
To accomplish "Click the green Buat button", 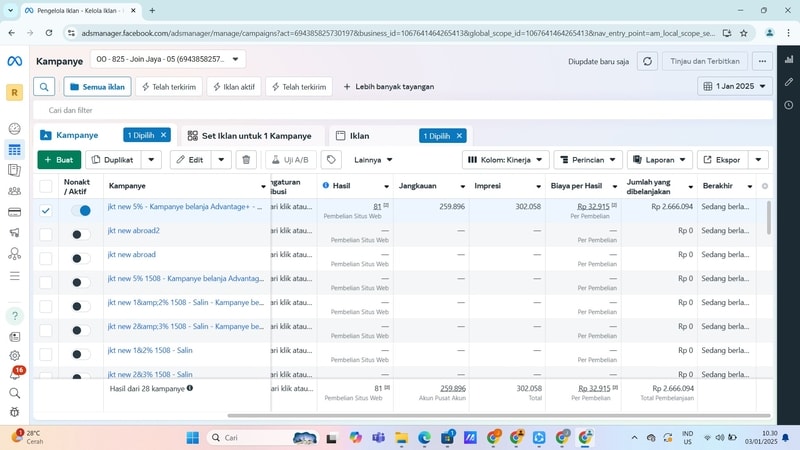I will click(x=59, y=160).
